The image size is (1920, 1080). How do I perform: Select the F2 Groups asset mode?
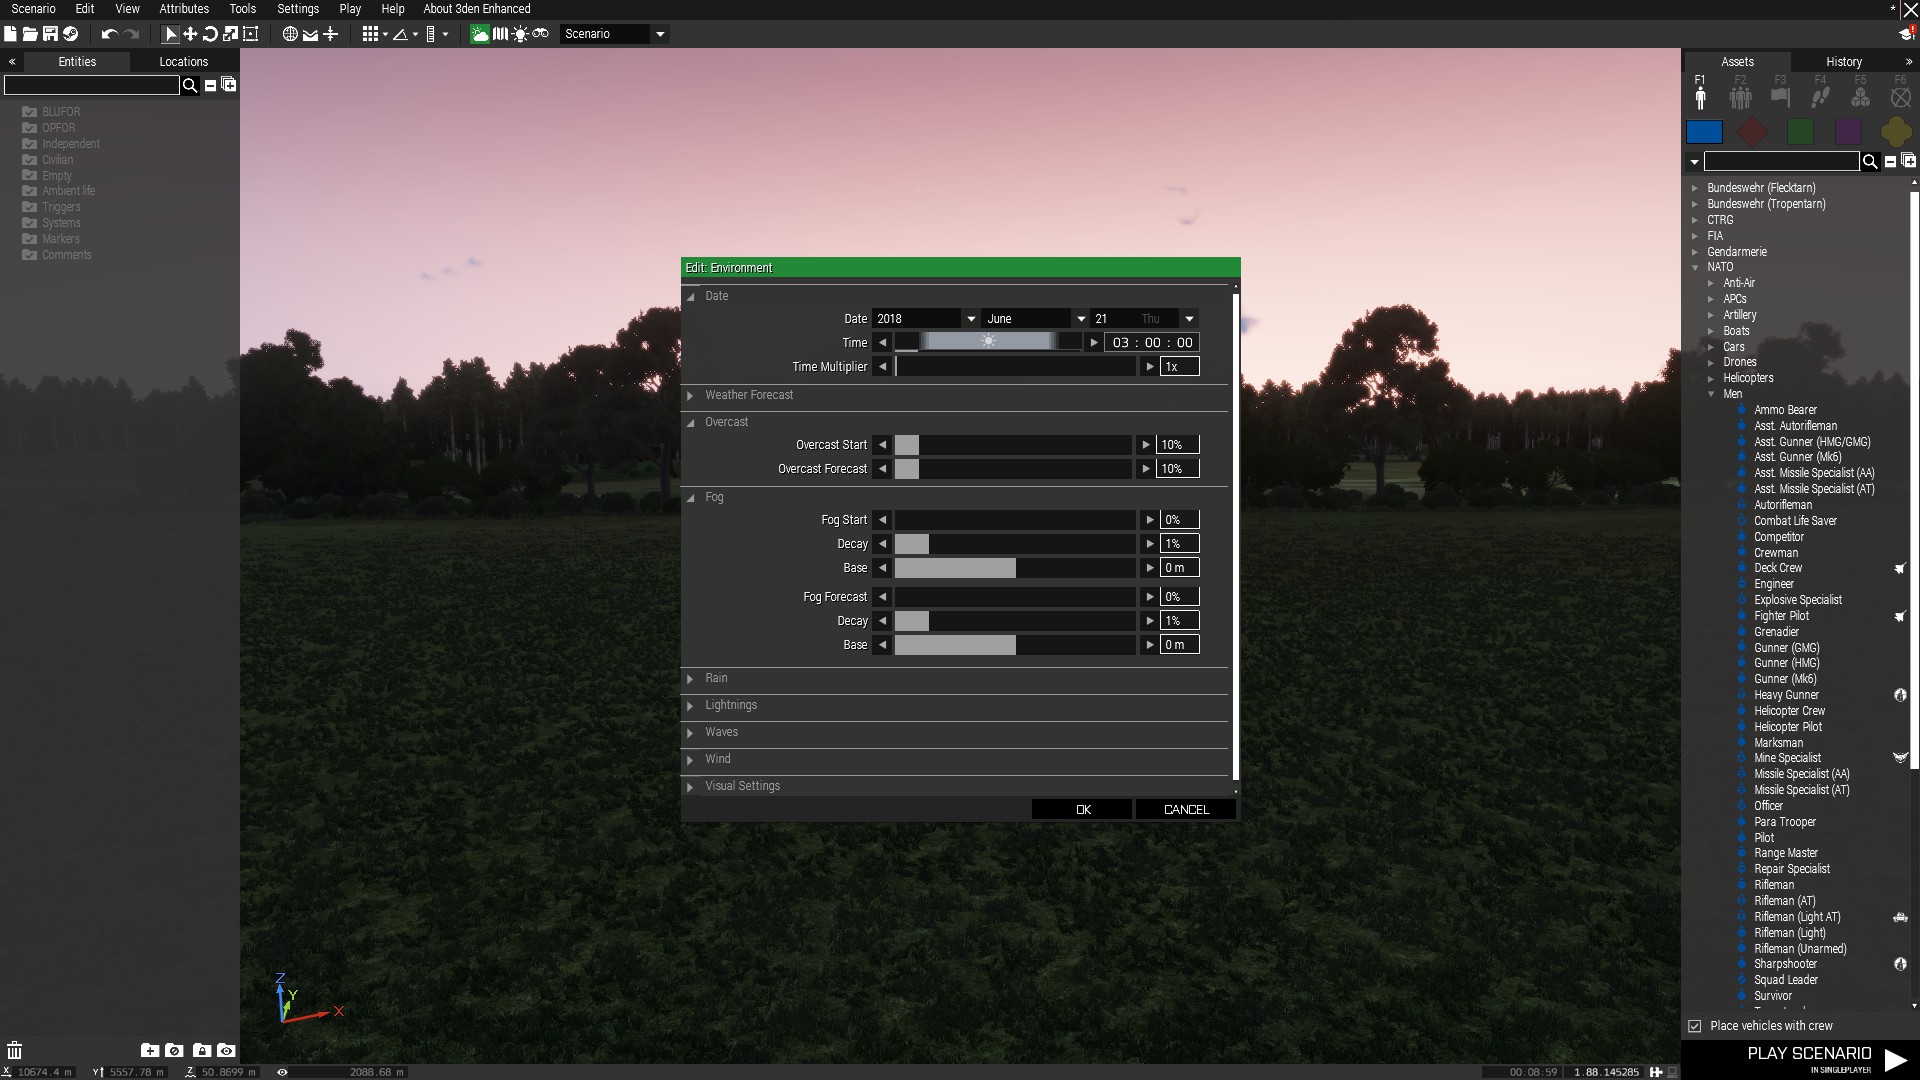click(x=1739, y=95)
